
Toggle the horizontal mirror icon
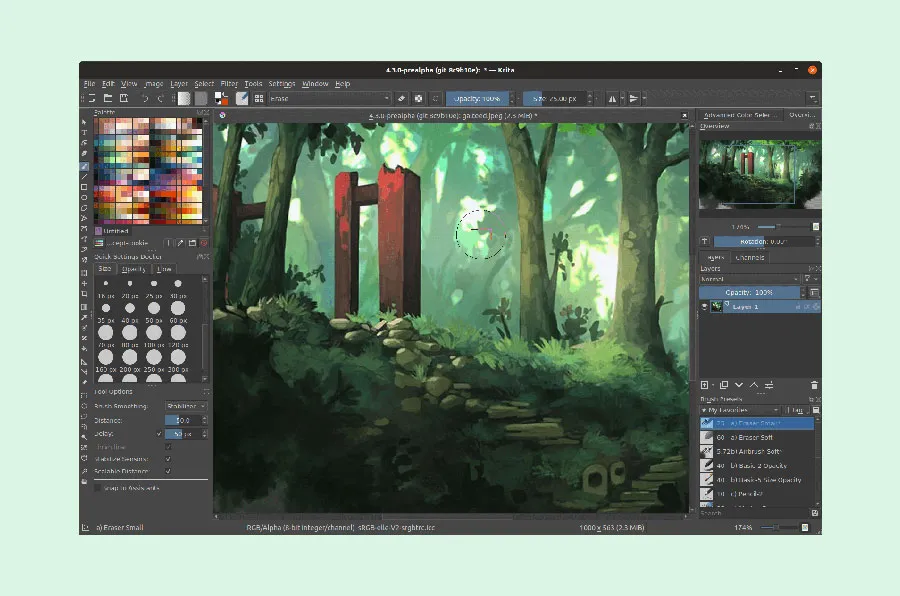[x=613, y=98]
